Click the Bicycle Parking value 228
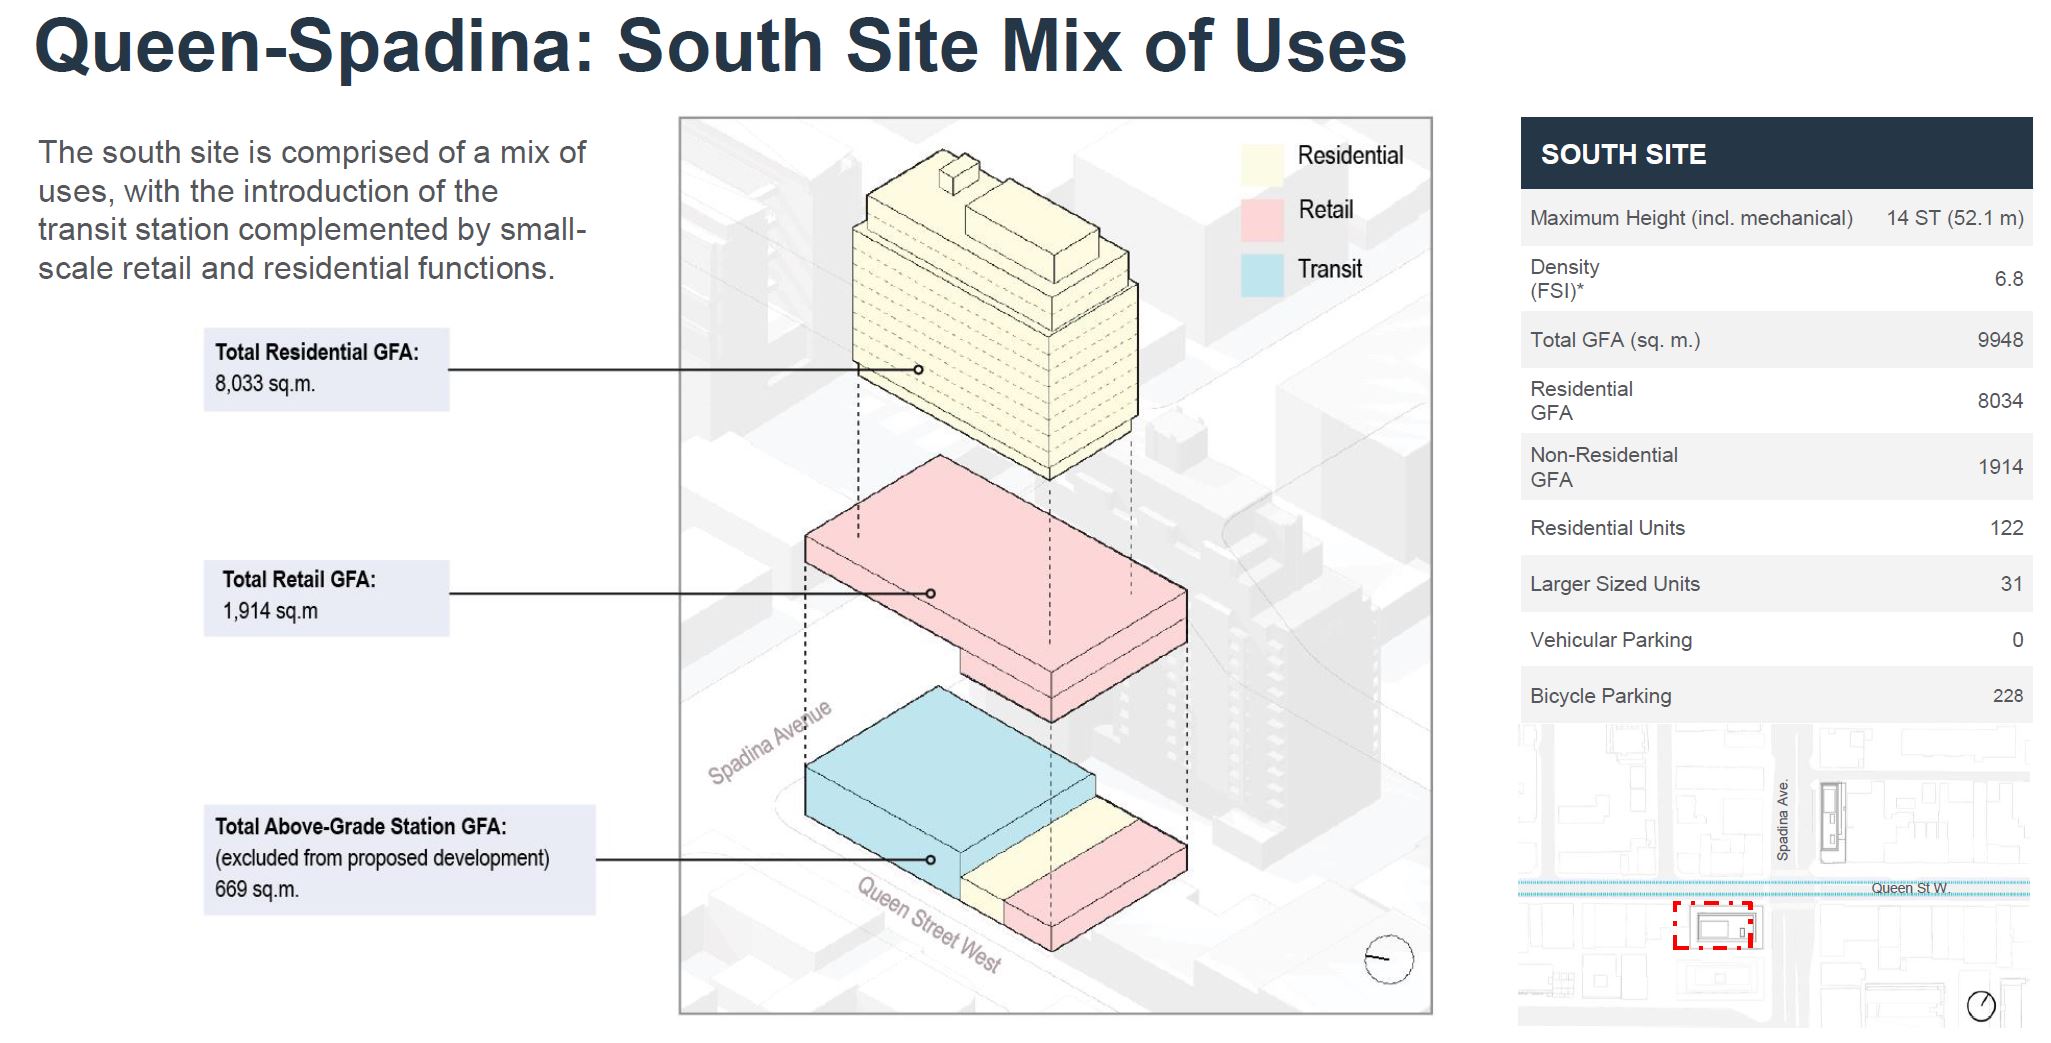 coord(2007,696)
